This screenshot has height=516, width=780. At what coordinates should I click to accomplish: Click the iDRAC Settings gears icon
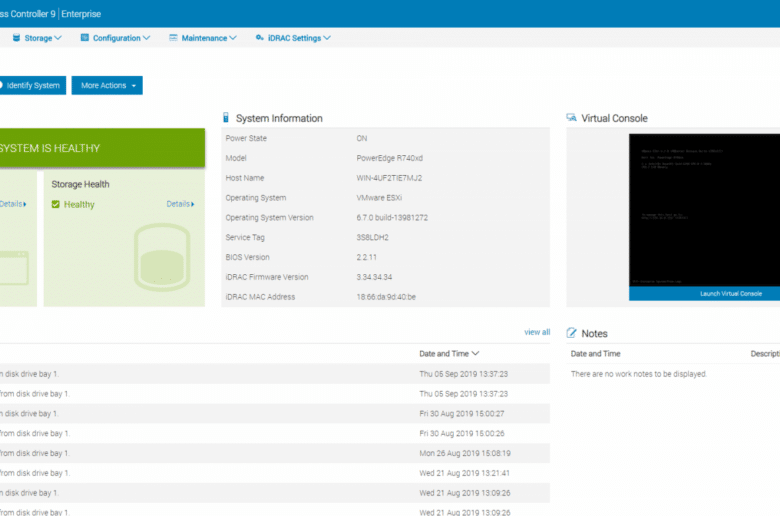pos(260,38)
